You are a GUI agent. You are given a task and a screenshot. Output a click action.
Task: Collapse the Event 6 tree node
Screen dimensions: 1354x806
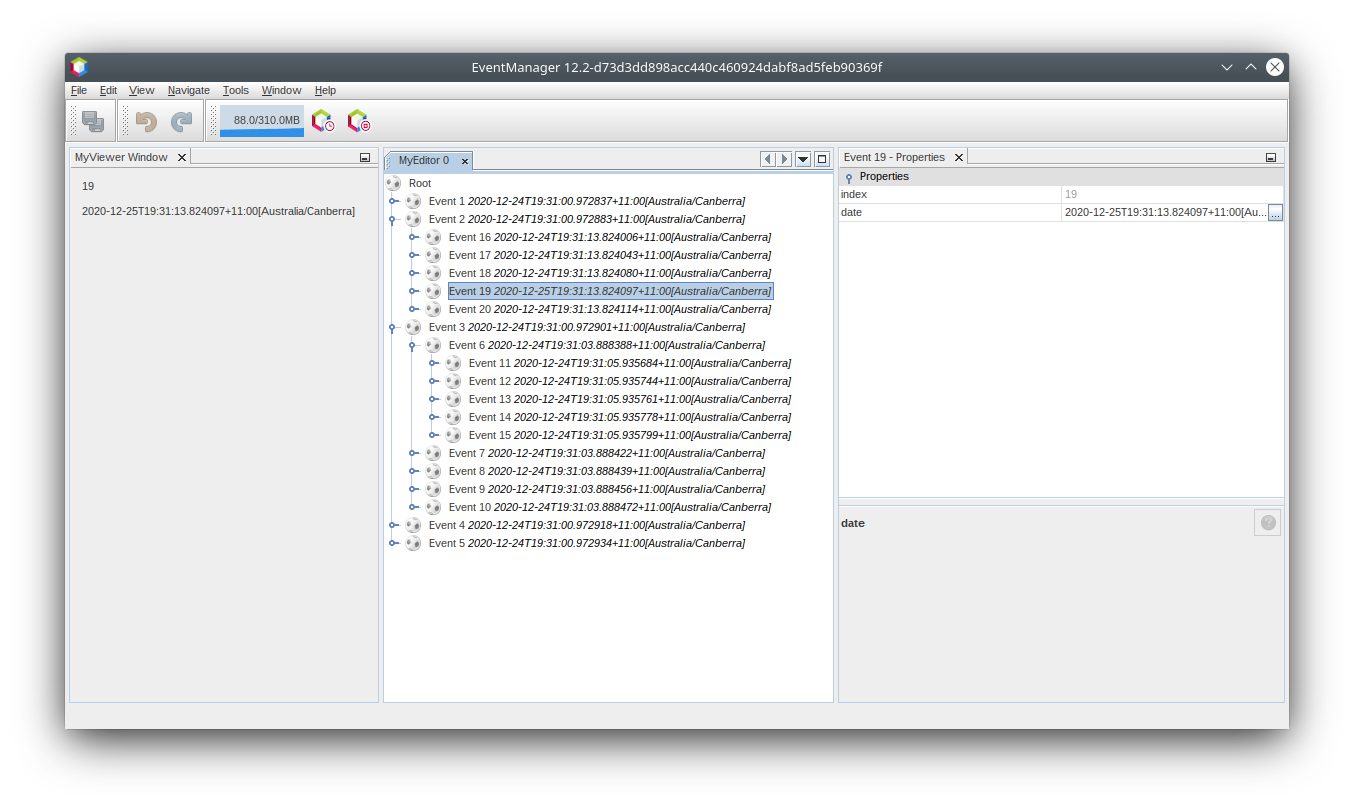coord(413,345)
